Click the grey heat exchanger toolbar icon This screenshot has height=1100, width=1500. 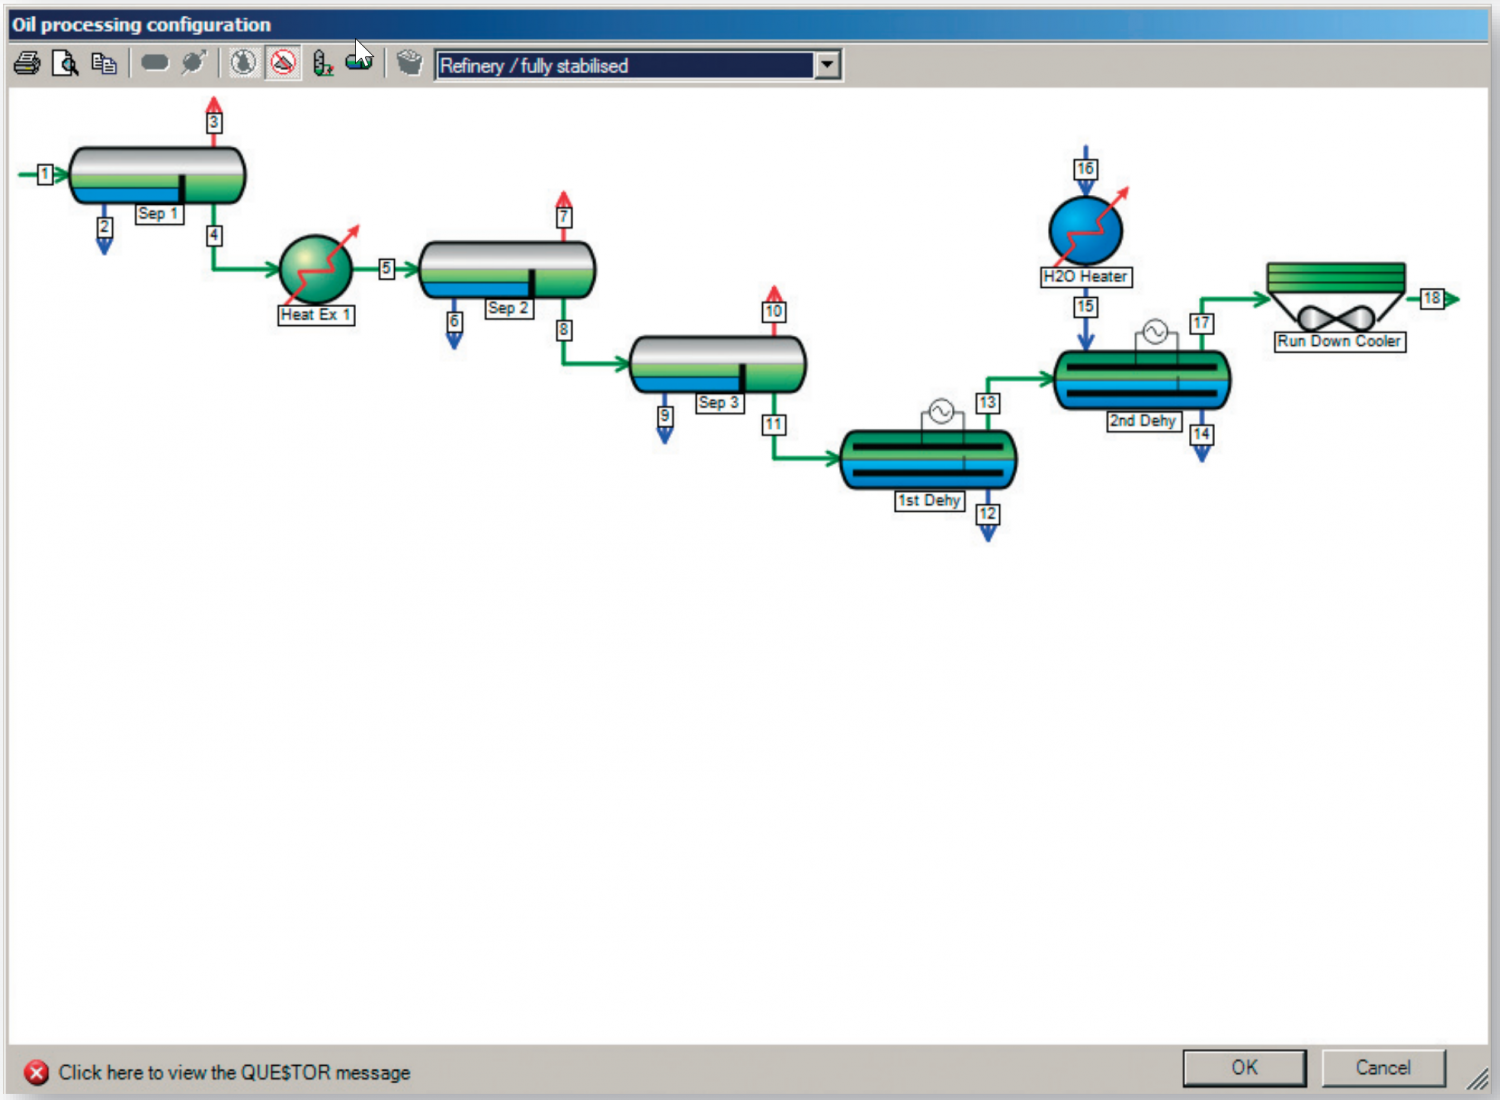pyautogui.click(x=194, y=63)
